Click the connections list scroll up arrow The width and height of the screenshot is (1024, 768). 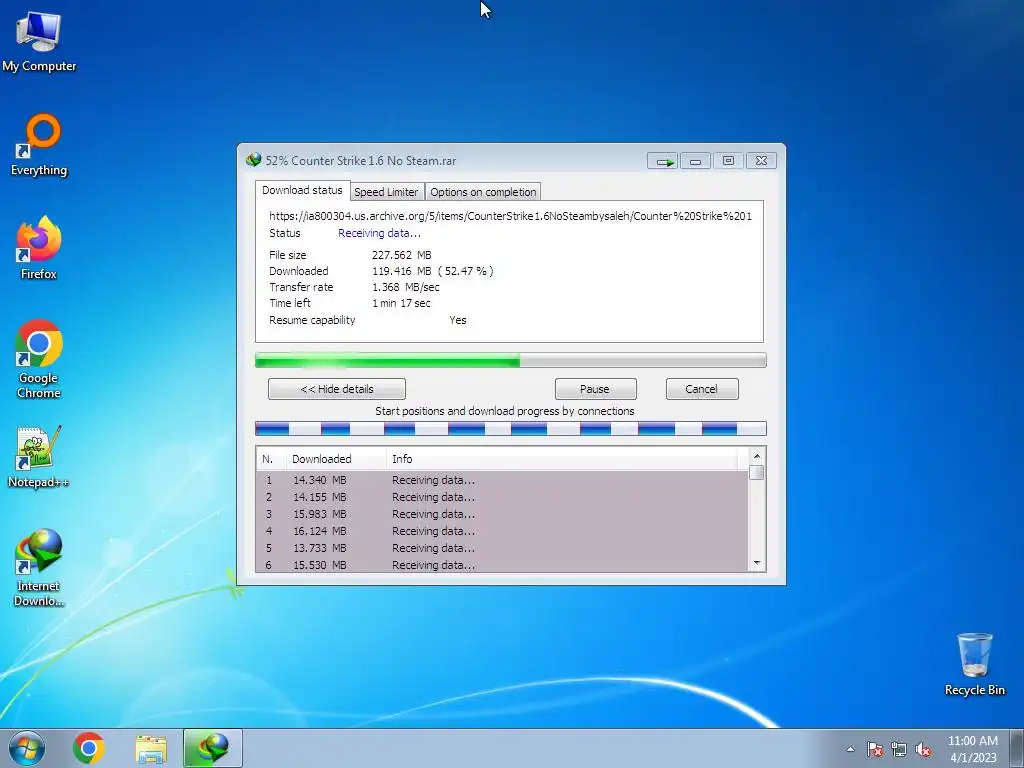pyautogui.click(x=757, y=456)
